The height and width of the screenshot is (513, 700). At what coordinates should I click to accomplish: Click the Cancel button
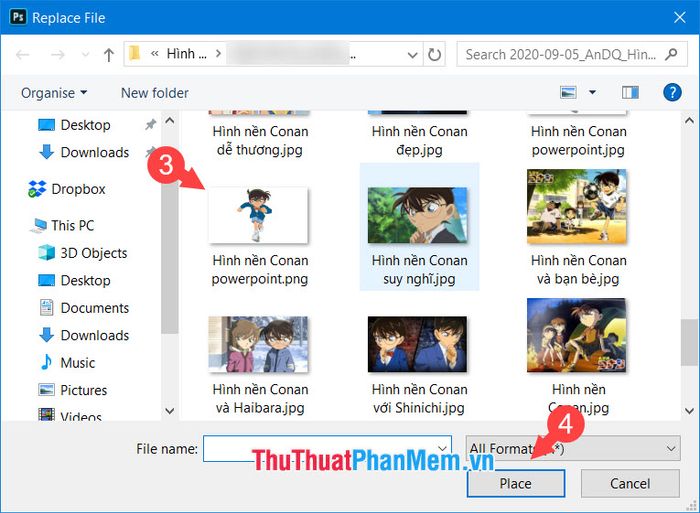[x=630, y=484]
